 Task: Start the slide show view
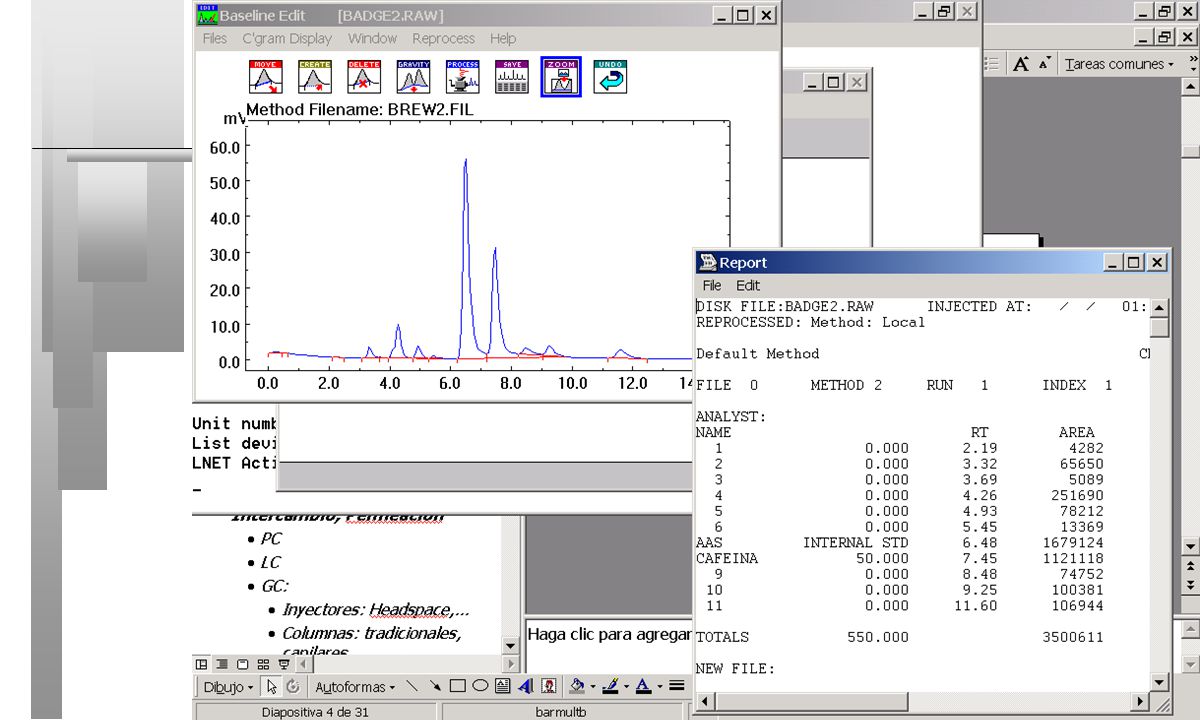pos(284,664)
